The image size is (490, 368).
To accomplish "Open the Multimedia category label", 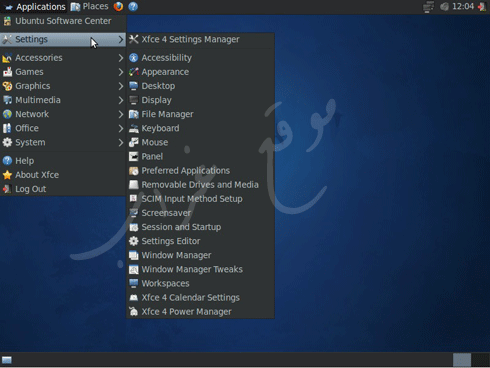I will pos(38,100).
